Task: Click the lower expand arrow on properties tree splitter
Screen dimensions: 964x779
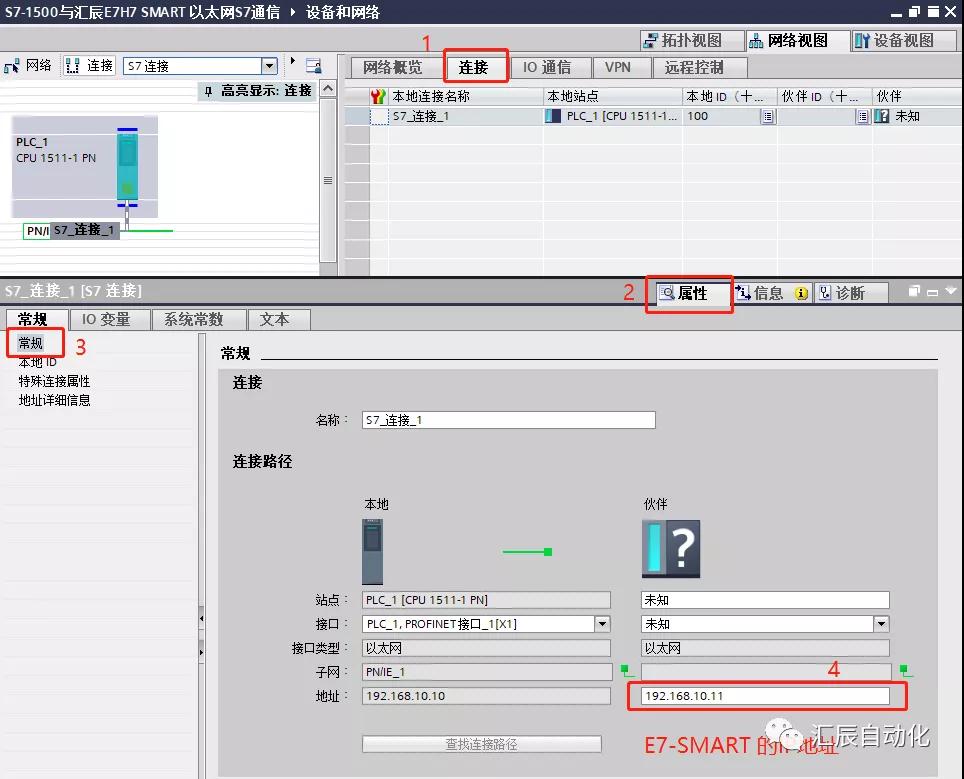Action: pos(202,651)
